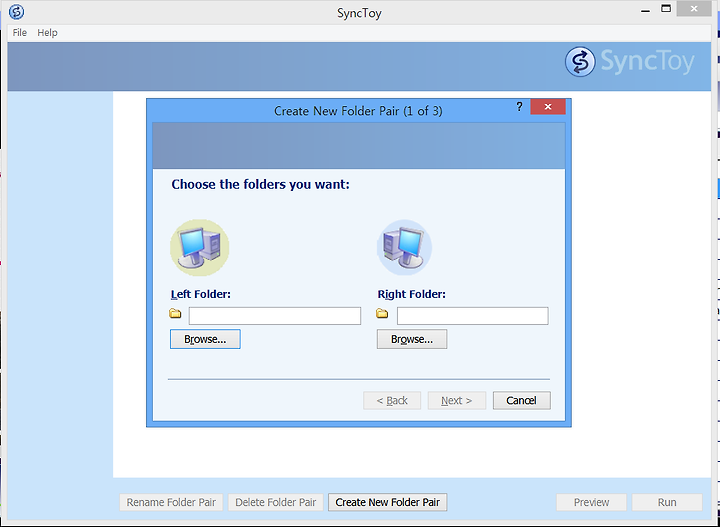Click the left folder computer icon
This screenshot has height=527, width=720.
click(199, 248)
